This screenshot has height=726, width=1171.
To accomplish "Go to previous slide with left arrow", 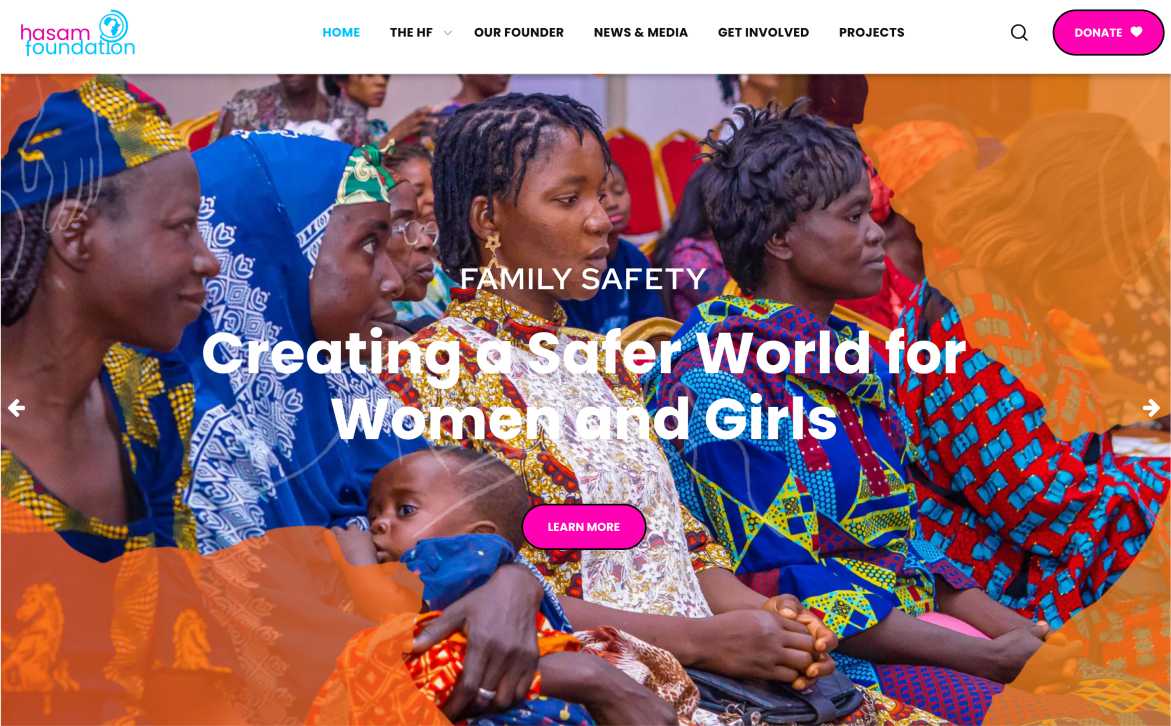I will coord(16,408).
